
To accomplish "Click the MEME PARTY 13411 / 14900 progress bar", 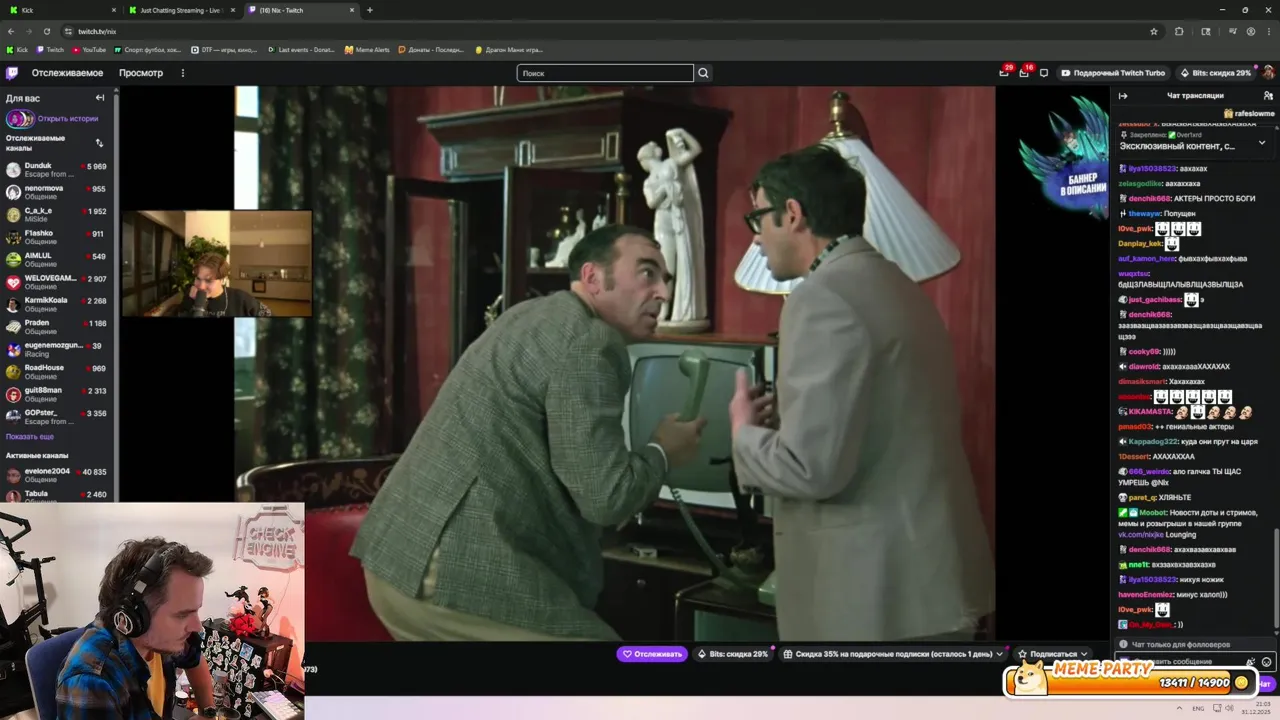I will (x=1131, y=680).
